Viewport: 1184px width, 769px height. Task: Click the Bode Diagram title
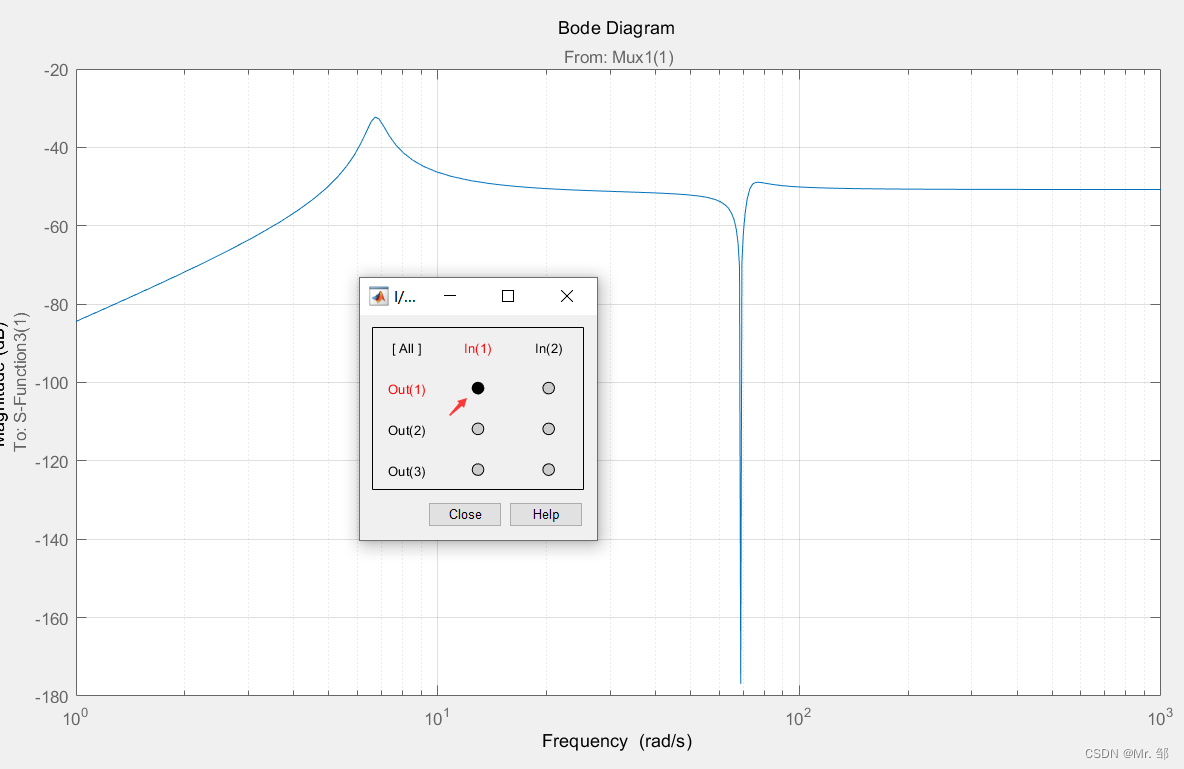coord(616,28)
